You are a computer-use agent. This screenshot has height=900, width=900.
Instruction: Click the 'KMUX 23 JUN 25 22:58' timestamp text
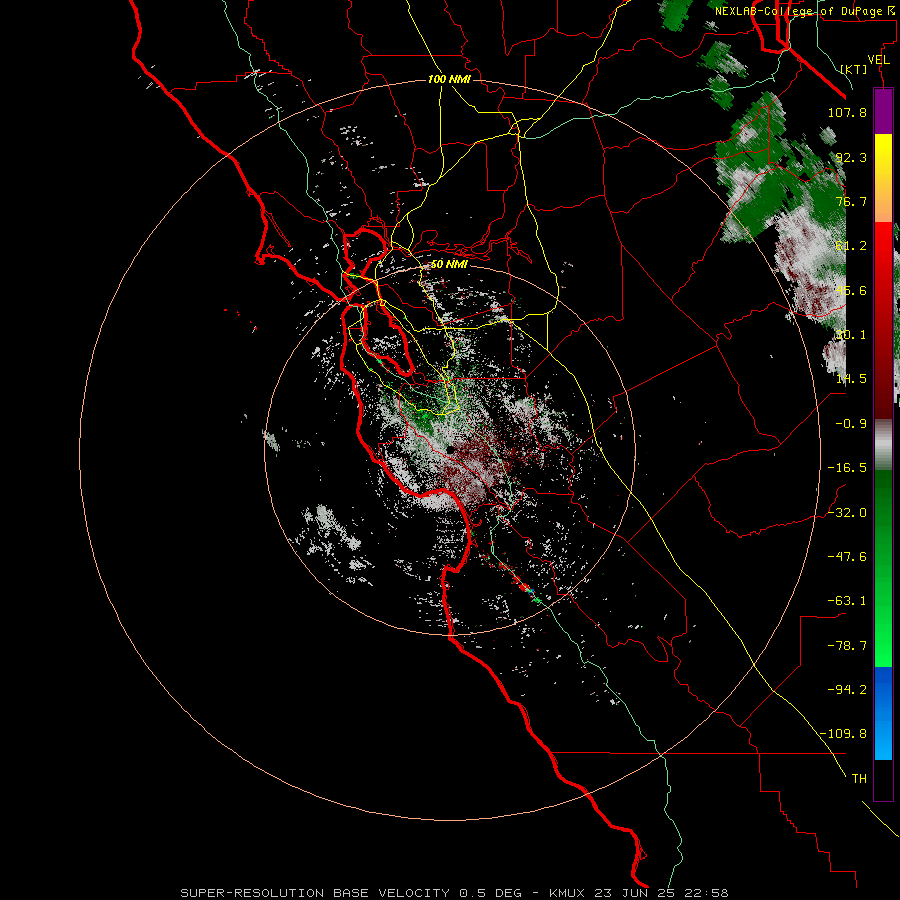[639, 893]
